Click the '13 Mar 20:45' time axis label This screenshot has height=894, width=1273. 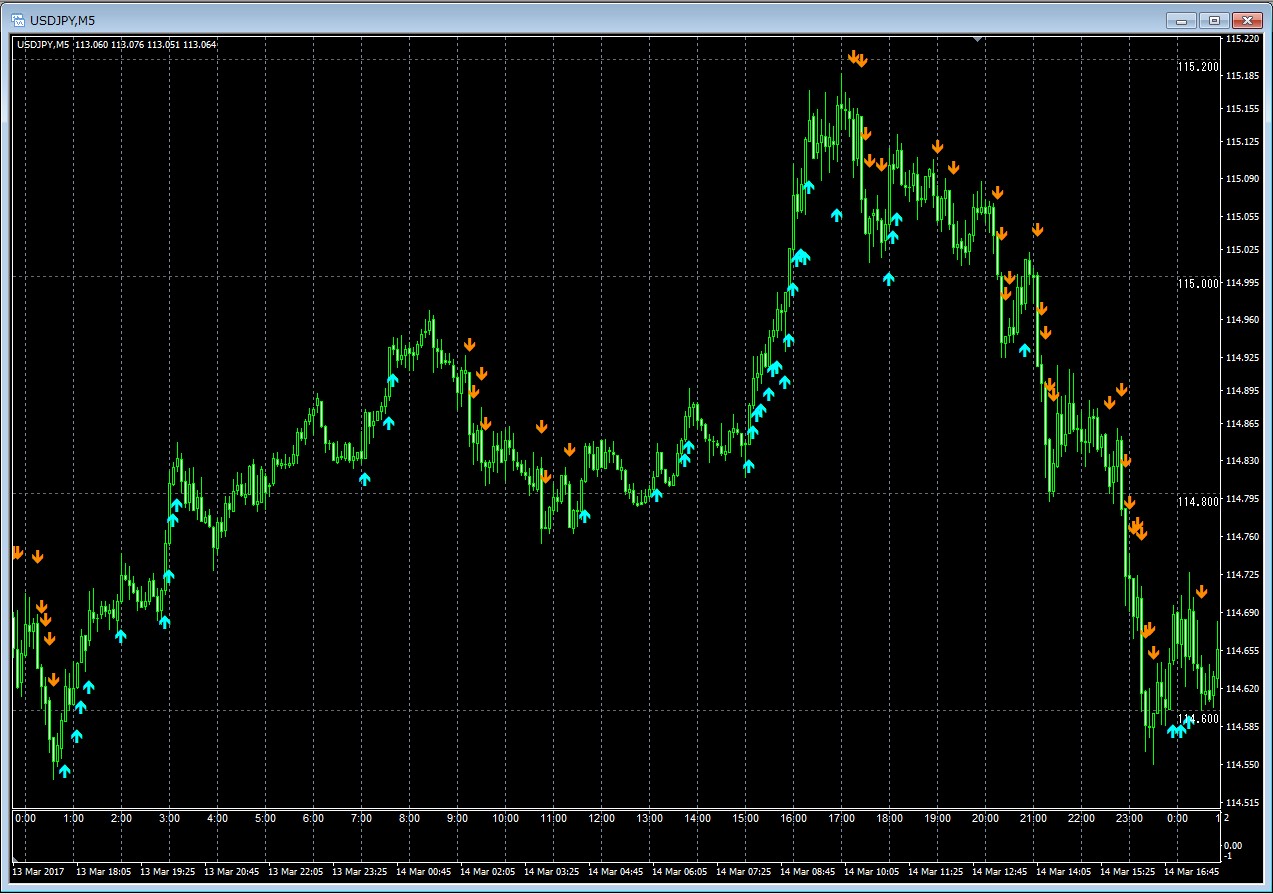pyautogui.click(x=231, y=871)
